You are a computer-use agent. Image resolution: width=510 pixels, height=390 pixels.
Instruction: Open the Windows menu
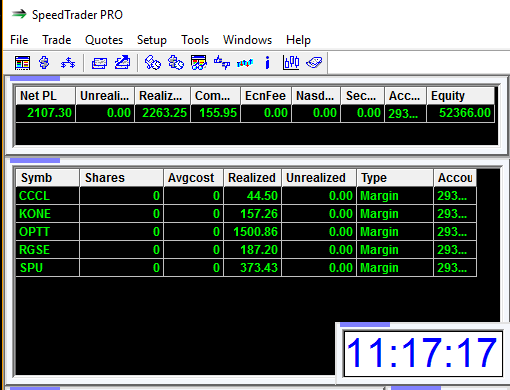coord(247,40)
